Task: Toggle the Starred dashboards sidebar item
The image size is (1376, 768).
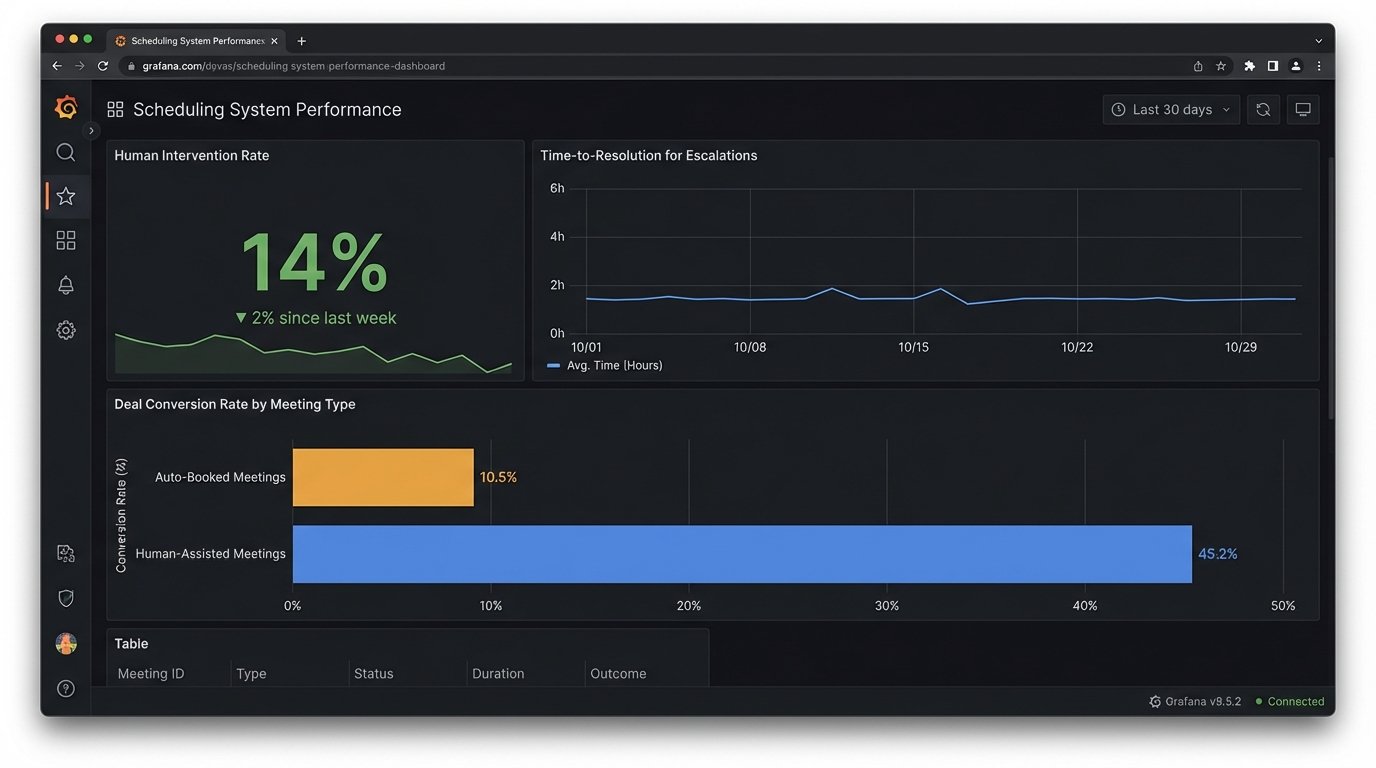Action: [65, 196]
